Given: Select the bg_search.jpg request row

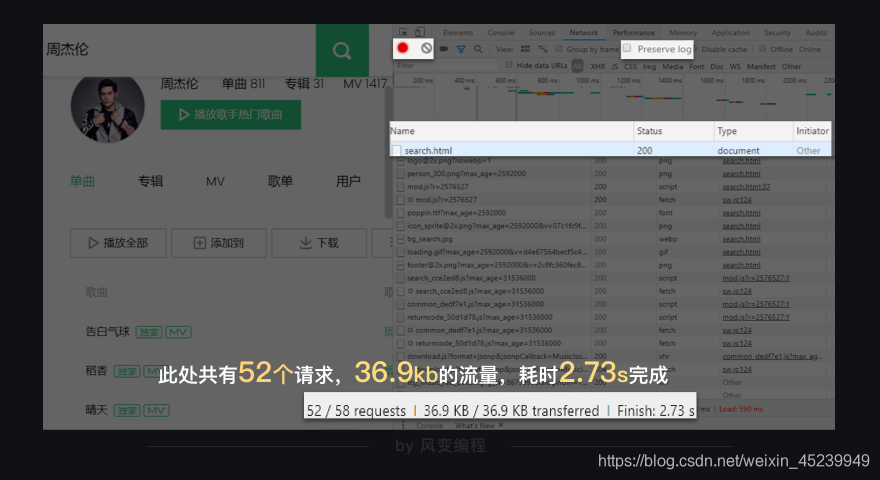Looking at the screenshot, I should 612,239.
